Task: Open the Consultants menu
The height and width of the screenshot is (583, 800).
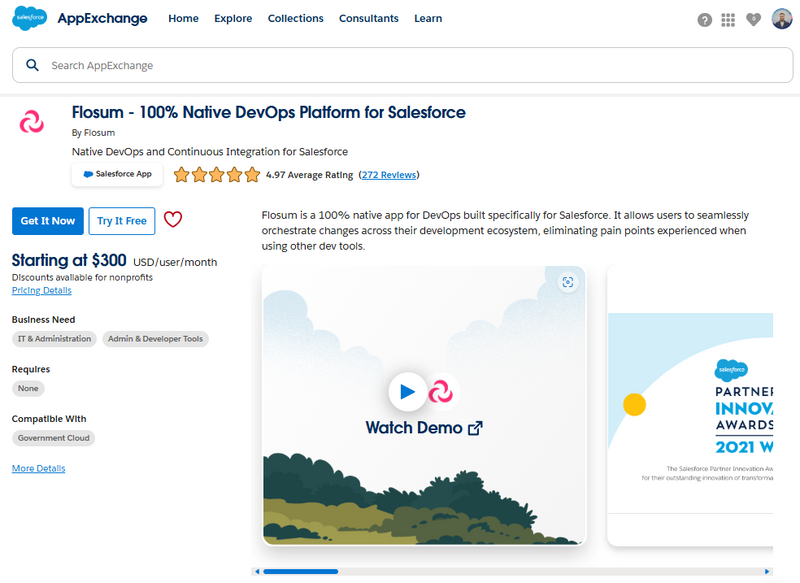Action: click(369, 18)
